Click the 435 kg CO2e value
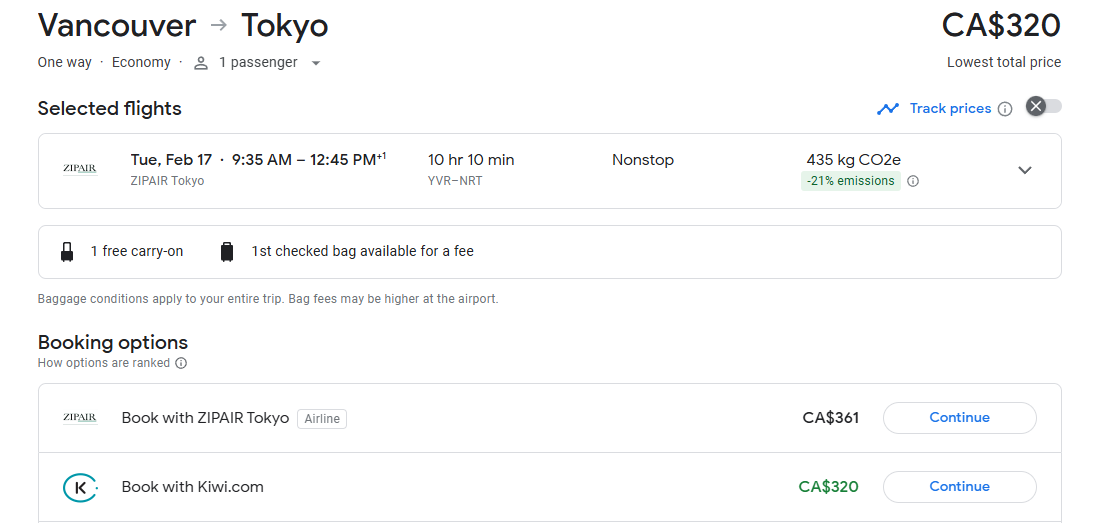1113x523 pixels. click(x=853, y=160)
